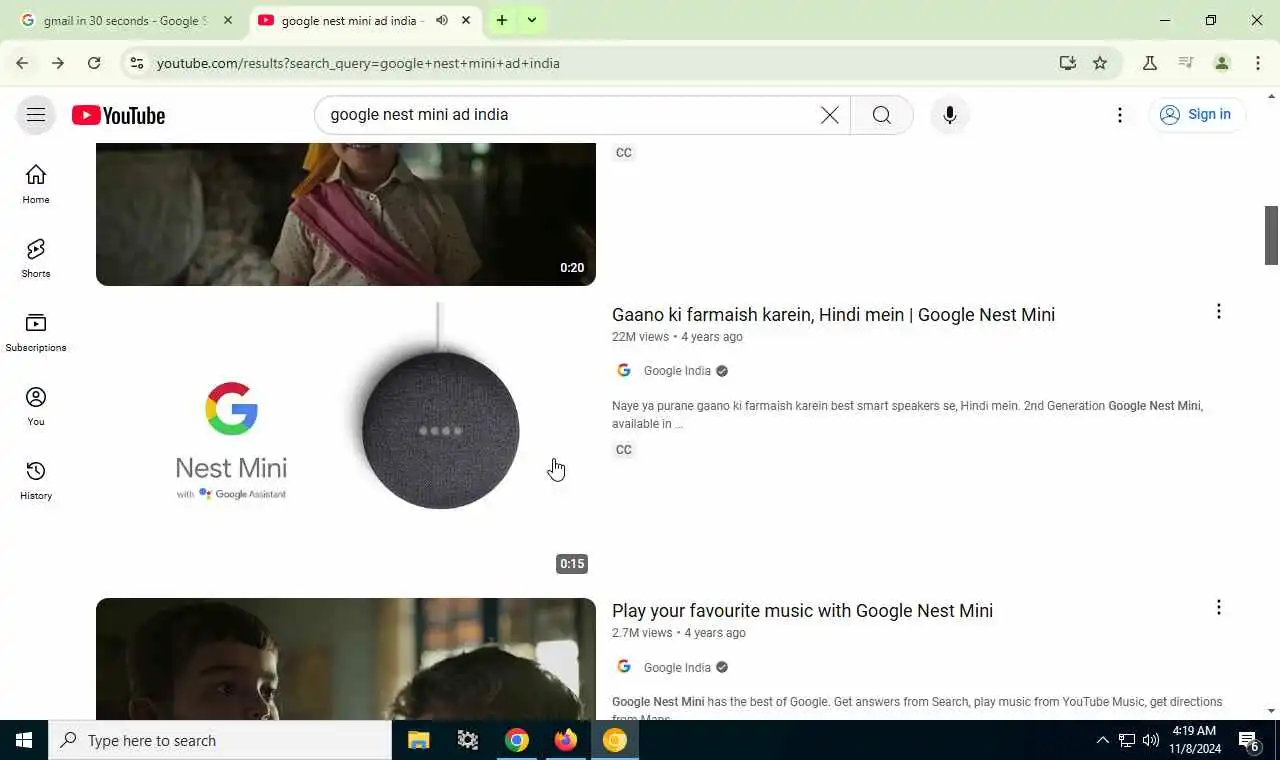Image resolution: width=1280 pixels, height=760 pixels.
Task: Click the page vertical scrollbar thumb
Action: tap(1272, 235)
